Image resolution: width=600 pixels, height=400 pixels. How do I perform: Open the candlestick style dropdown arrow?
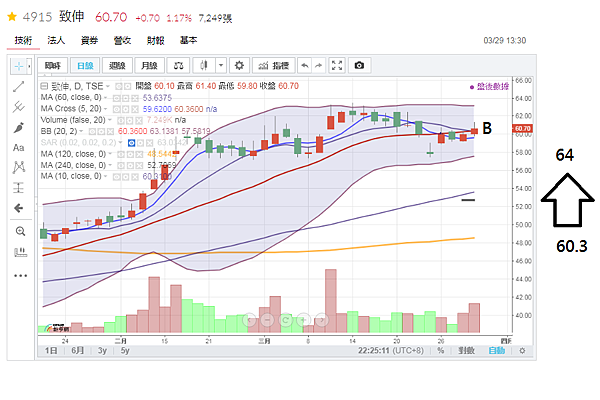[220, 65]
